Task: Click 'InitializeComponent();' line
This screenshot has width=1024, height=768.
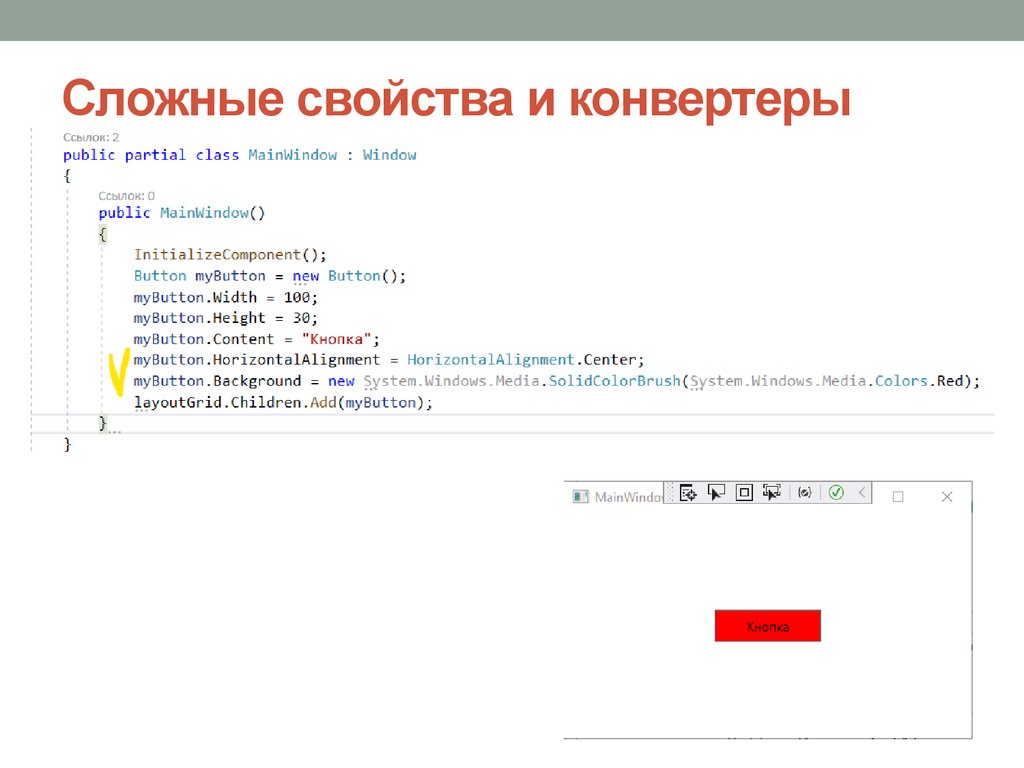Action: pyautogui.click(x=230, y=255)
